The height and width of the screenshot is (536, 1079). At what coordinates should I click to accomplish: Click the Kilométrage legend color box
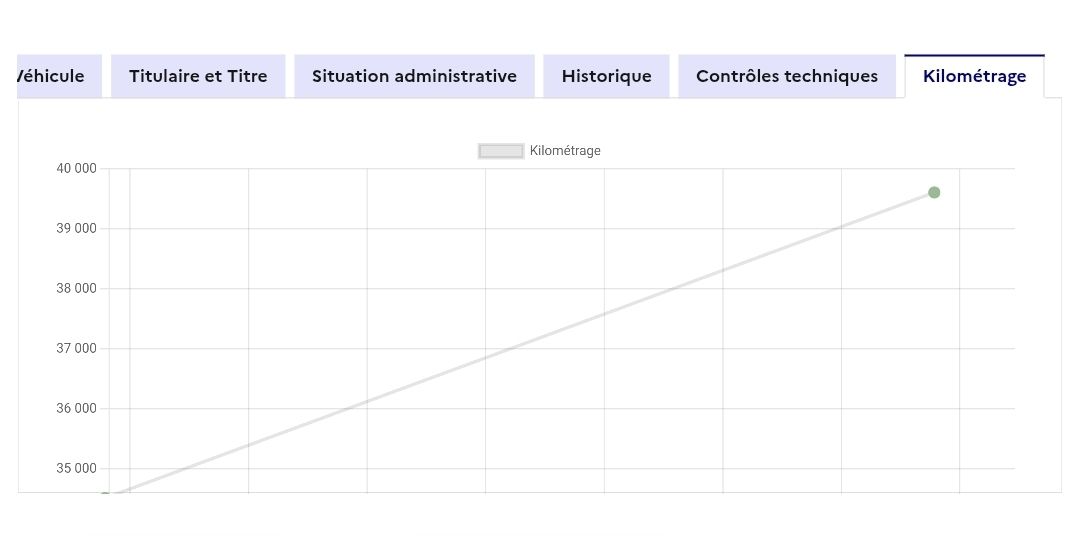point(501,151)
